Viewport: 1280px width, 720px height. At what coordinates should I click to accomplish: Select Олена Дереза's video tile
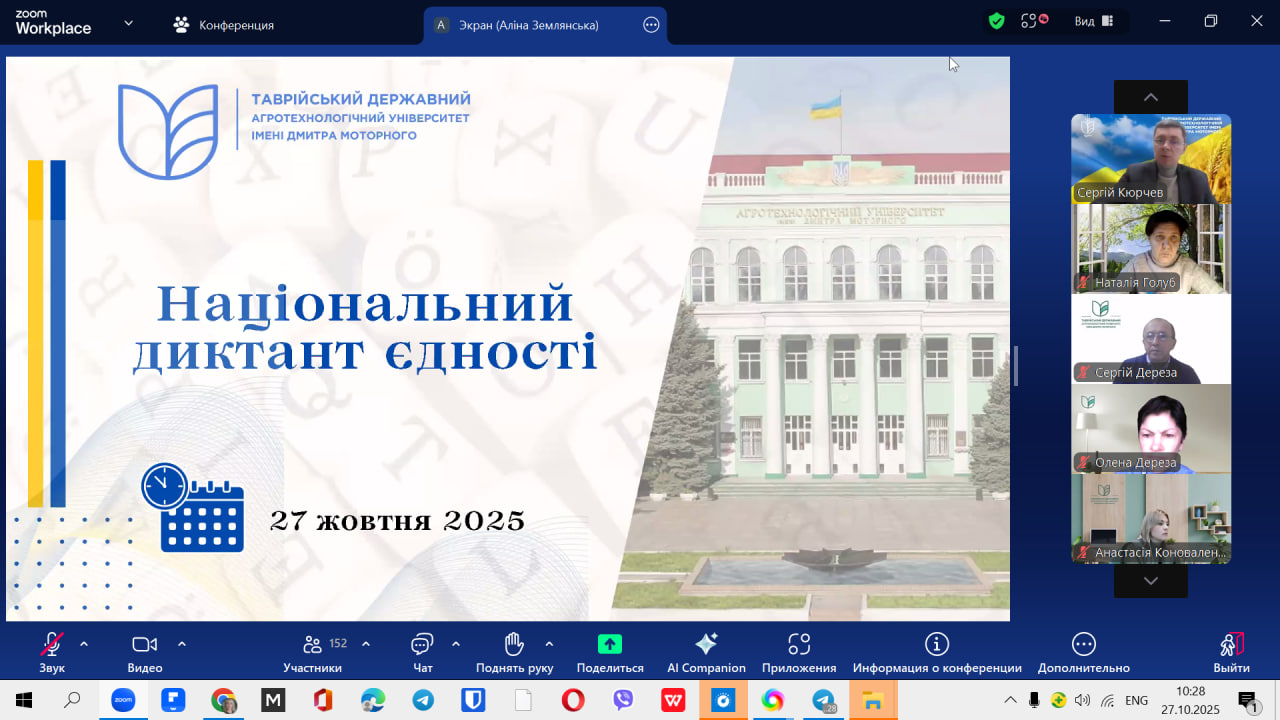pyautogui.click(x=1151, y=429)
